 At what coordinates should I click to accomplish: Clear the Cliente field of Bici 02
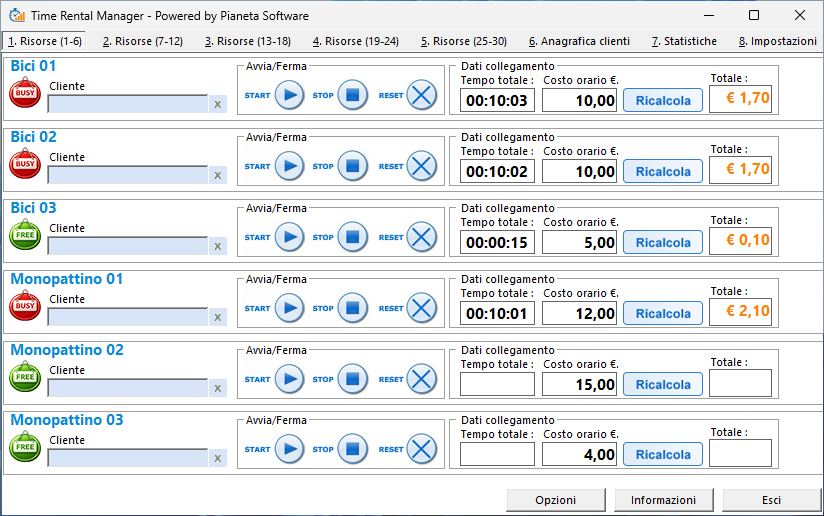(218, 175)
